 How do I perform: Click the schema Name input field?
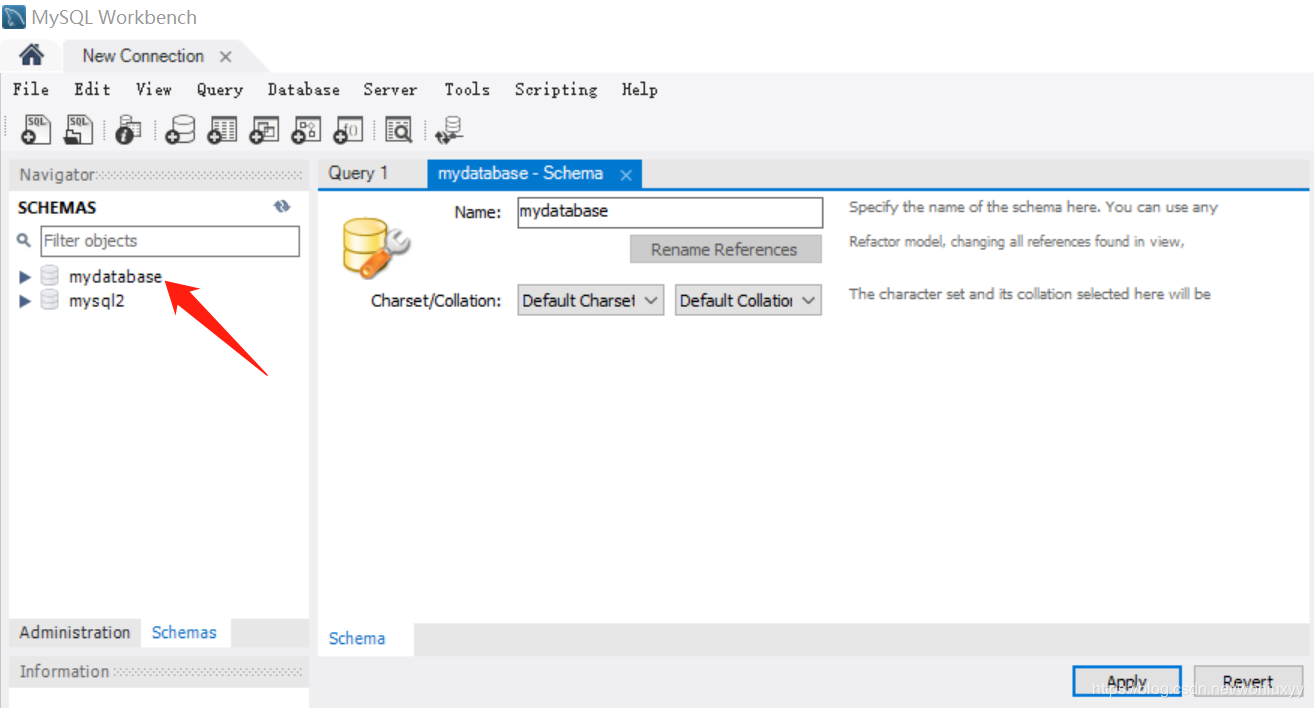click(x=670, y=212)
